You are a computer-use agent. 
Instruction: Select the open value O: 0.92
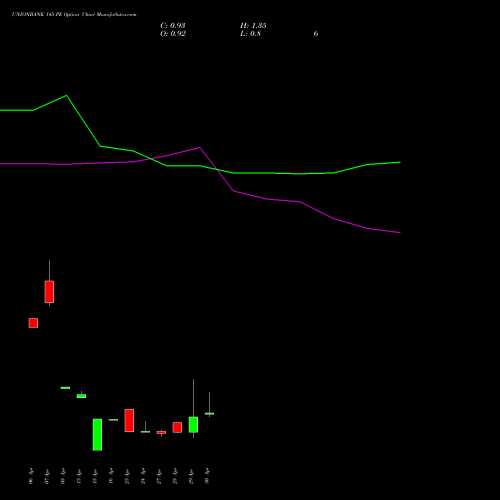coord(173,34)
